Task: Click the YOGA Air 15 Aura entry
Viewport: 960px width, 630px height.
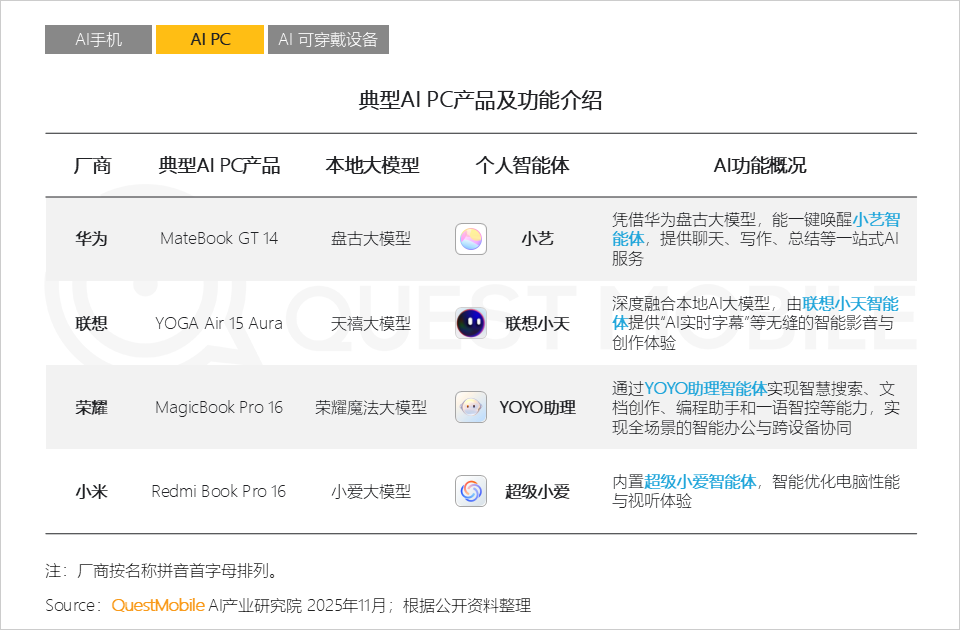Action: [218, 322]
